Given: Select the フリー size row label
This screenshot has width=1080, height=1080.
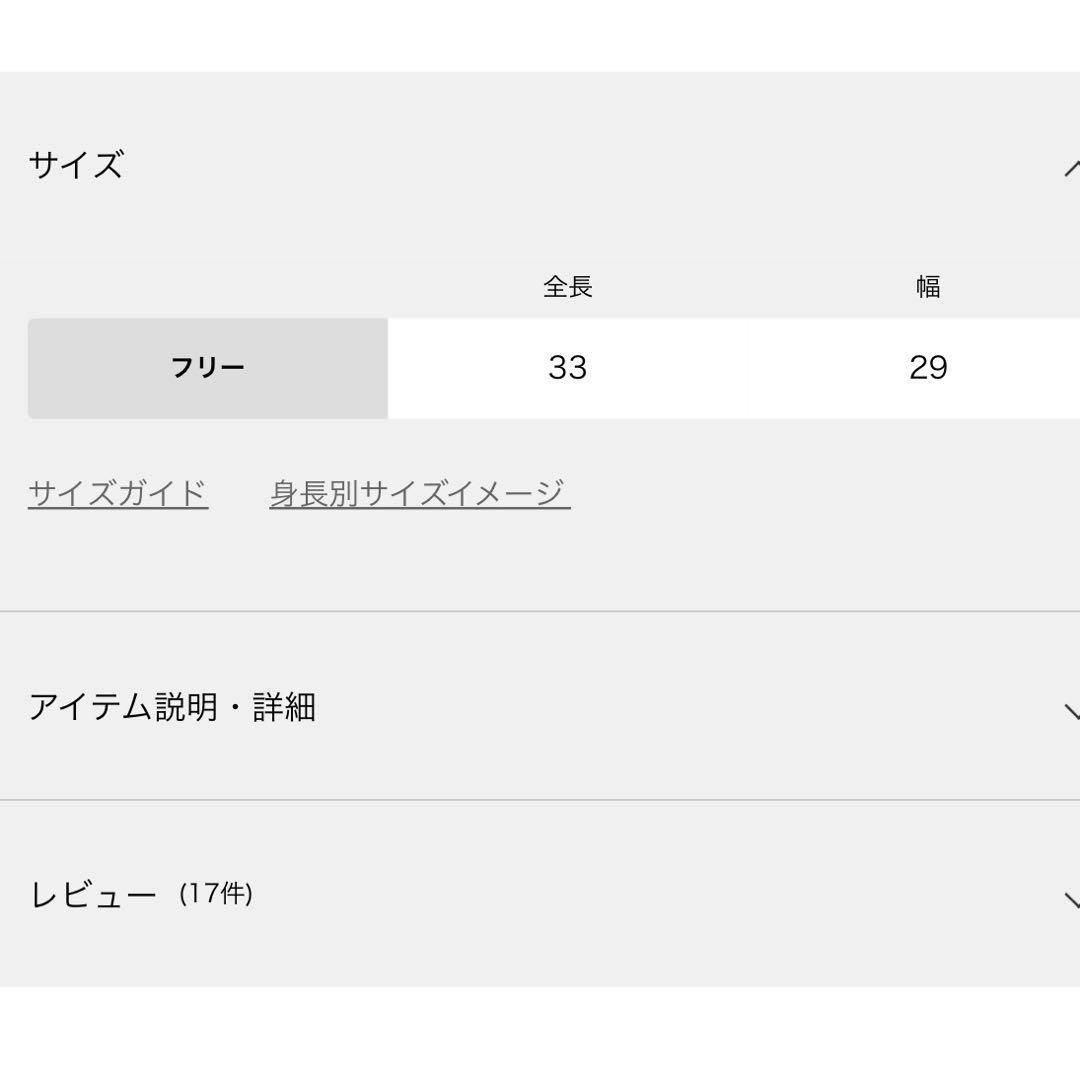Looking at the screenshot, I should tap(208, 368).
